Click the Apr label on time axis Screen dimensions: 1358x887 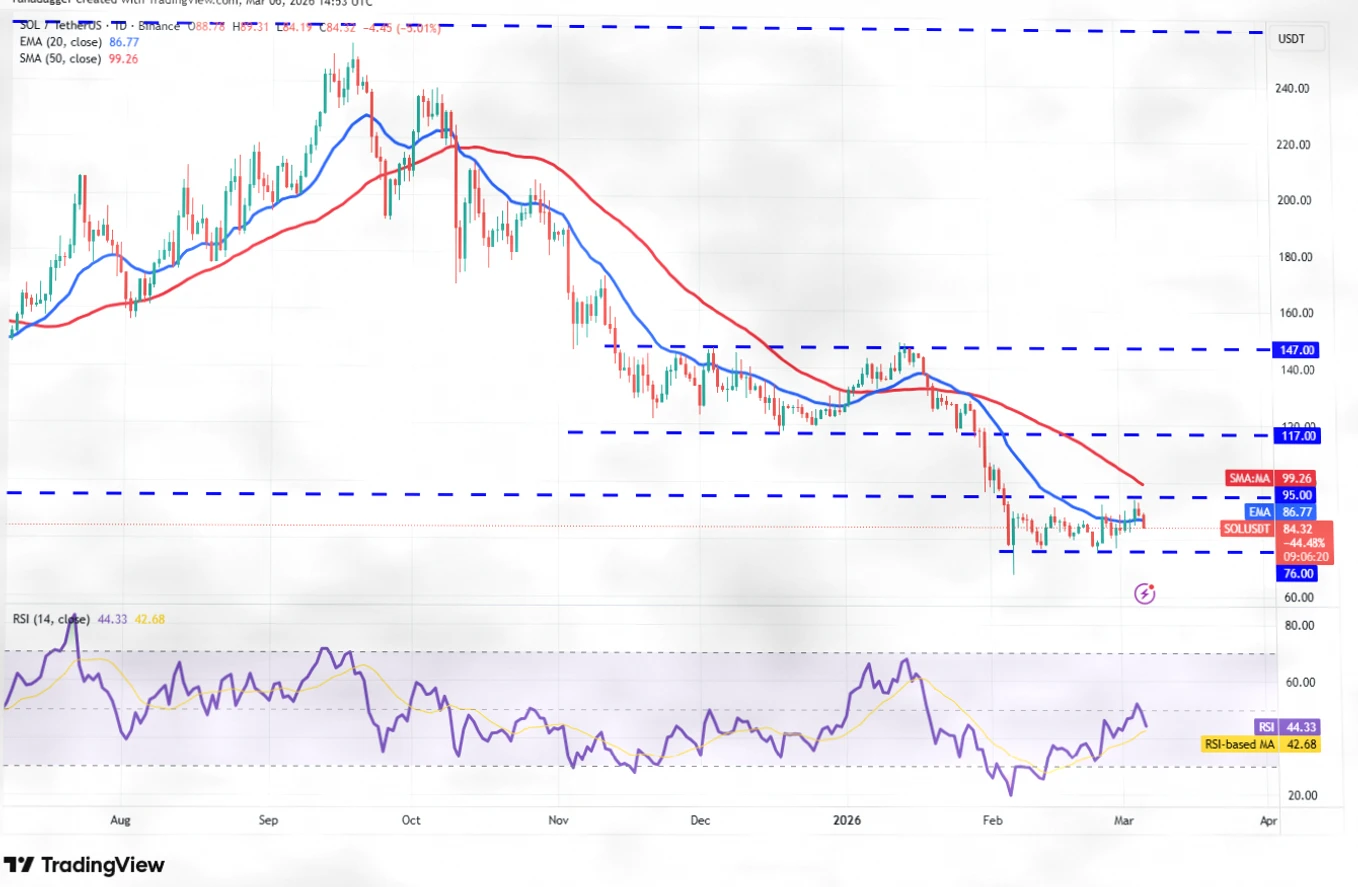pyautogui.click(x=1268, y=821)
